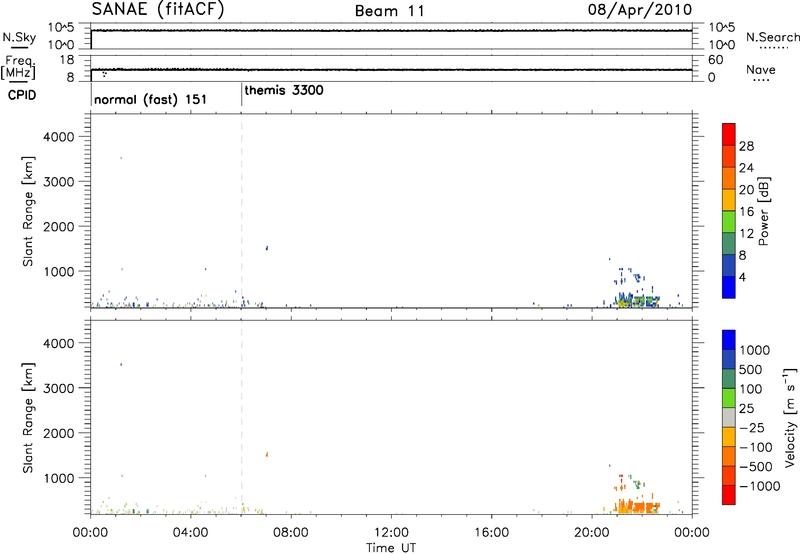The height and width of the screenshot is (554, 800).
Task: Click the 12:00 time tick label
Action: (x=391, y=532)
